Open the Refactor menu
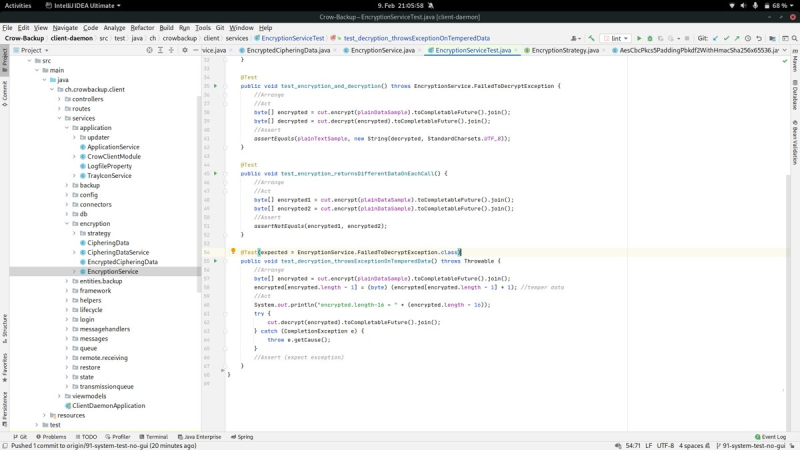This screenshot has width=800, height=450. (x=142, y=28)
